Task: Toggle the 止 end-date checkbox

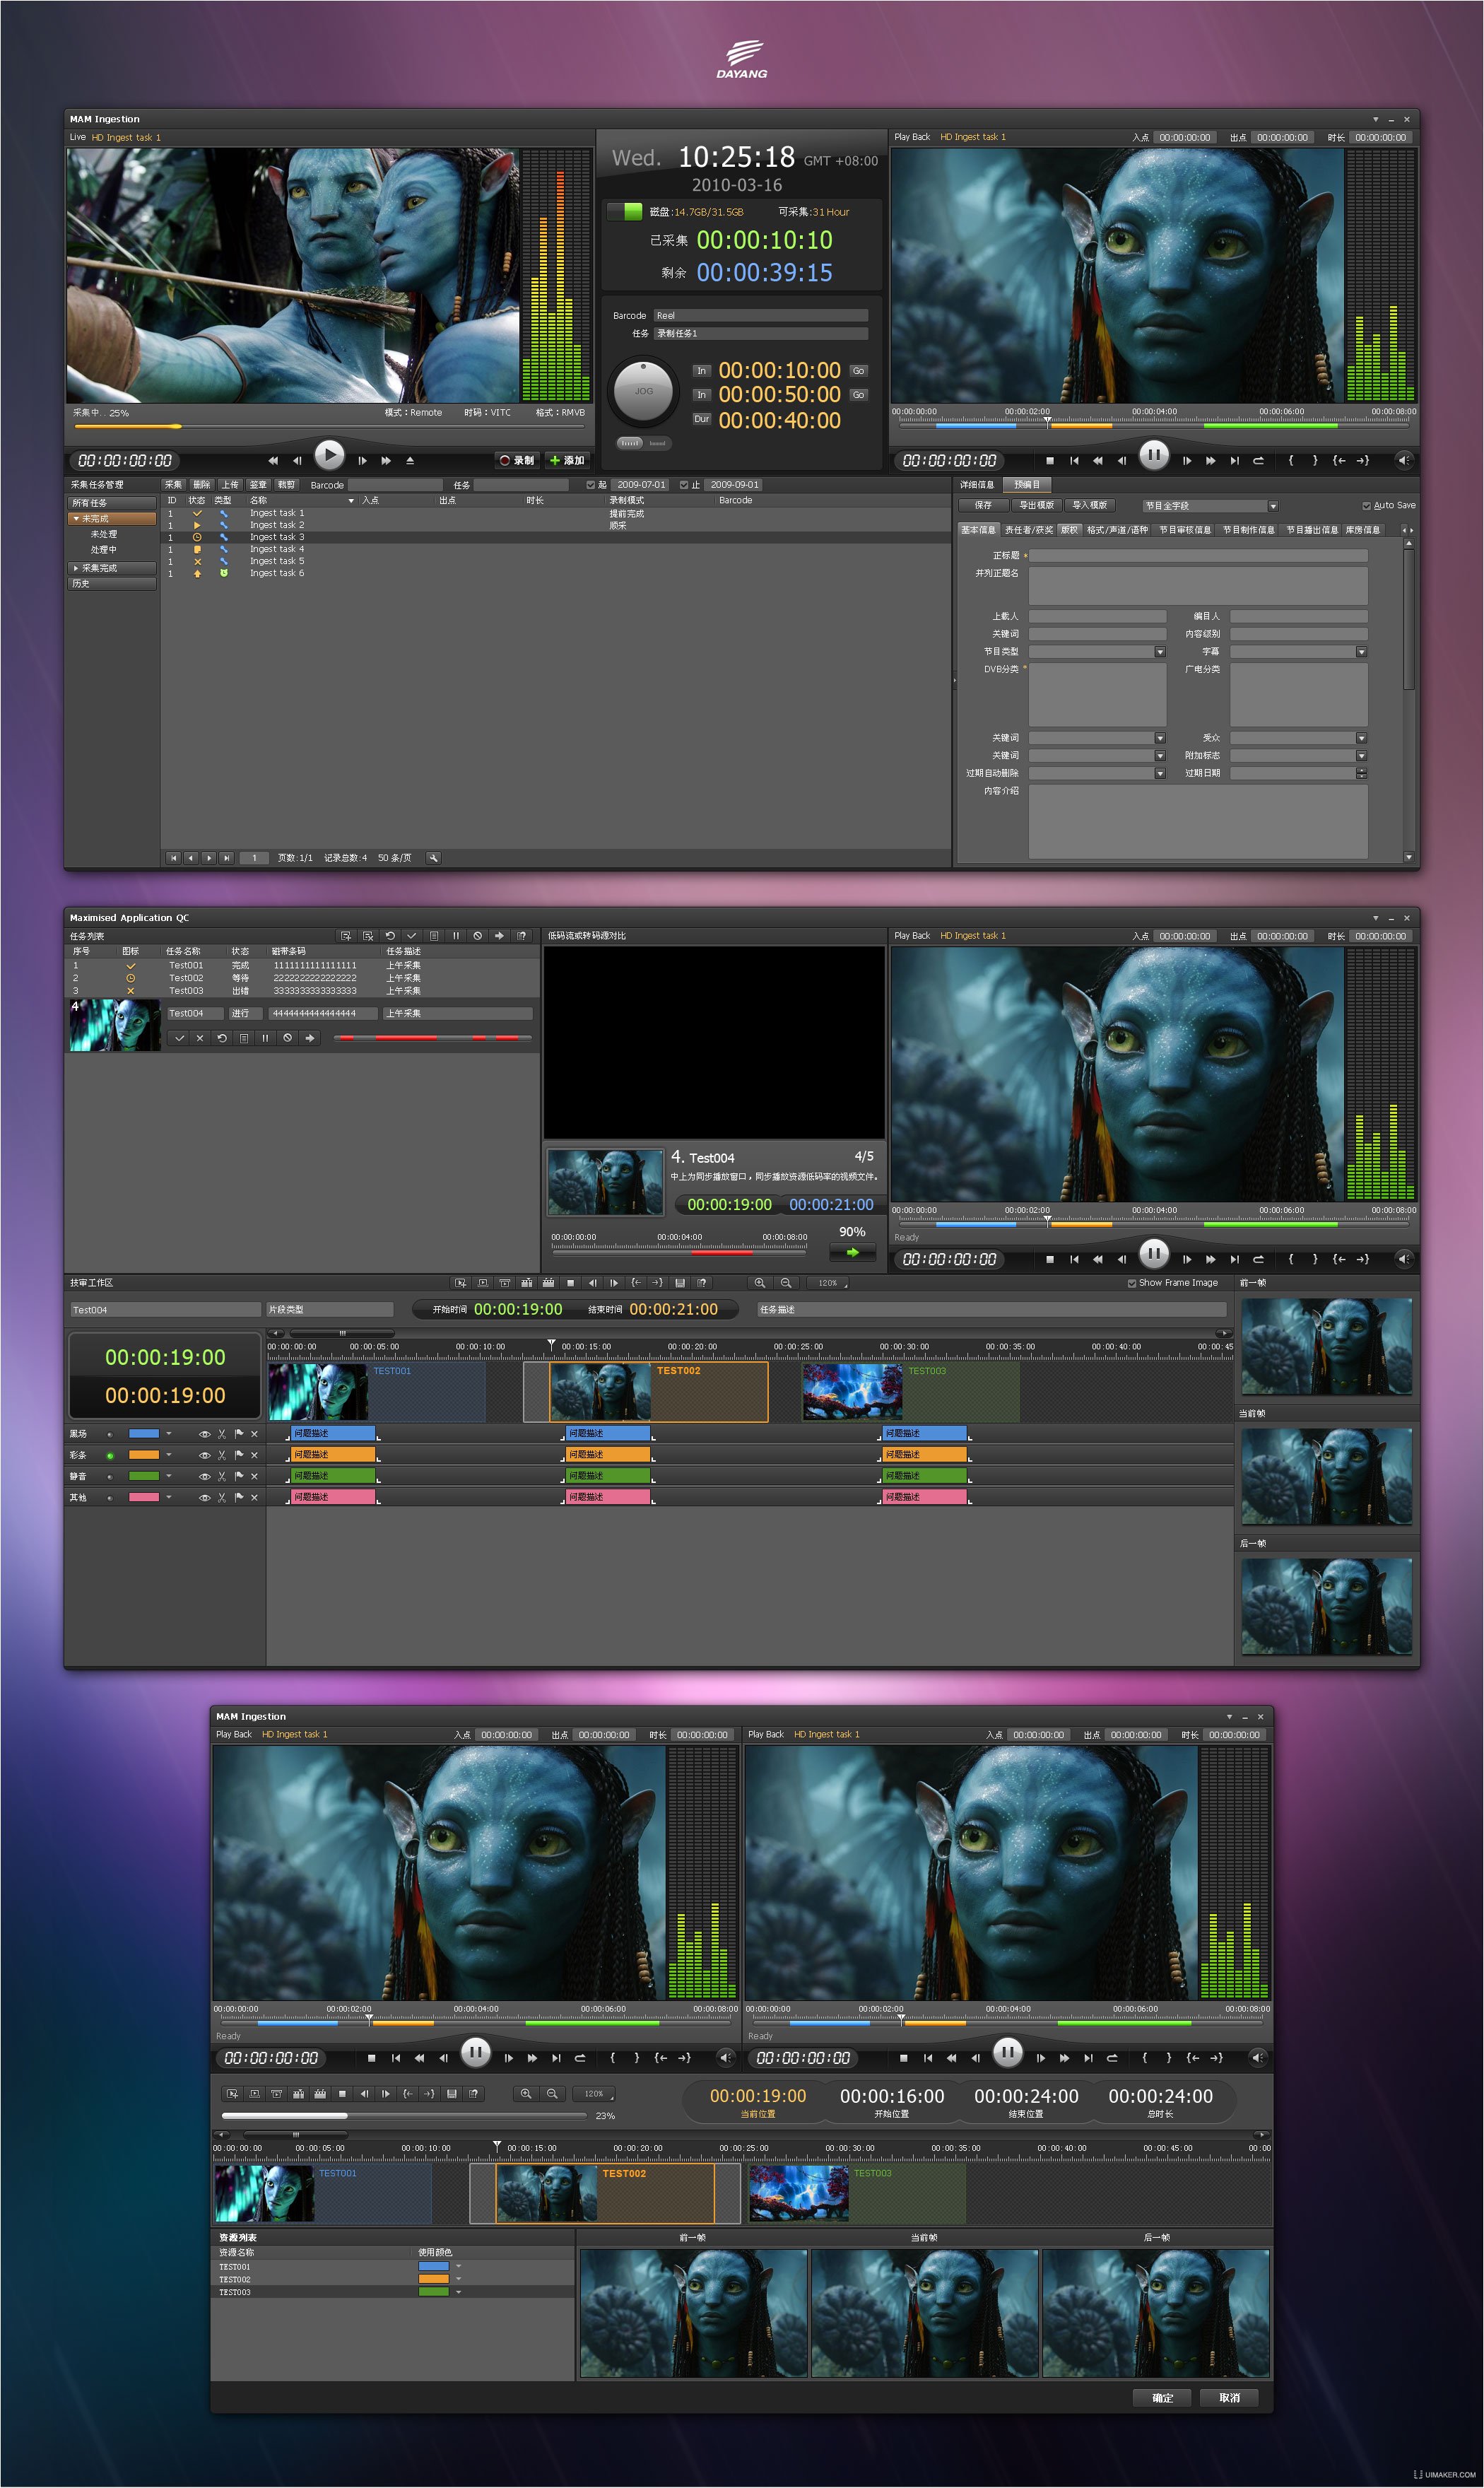Action: (x=684, y=485)
